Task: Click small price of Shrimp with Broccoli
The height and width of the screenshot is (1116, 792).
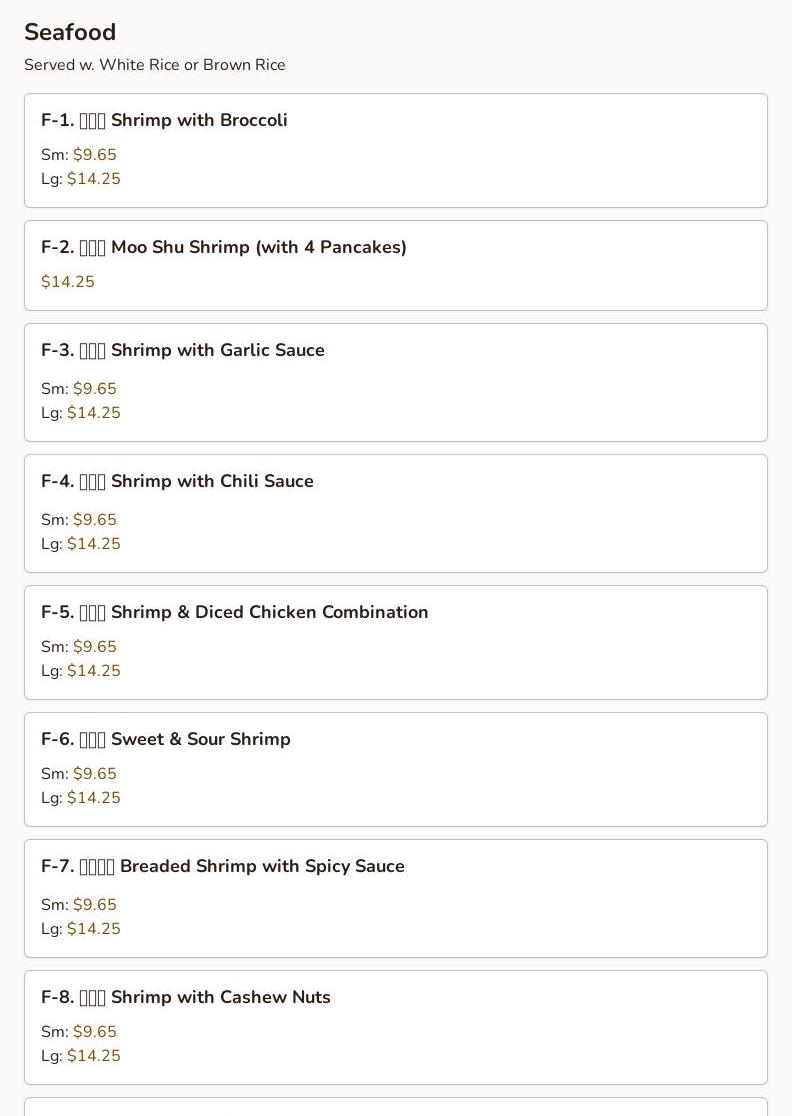Action: pos(95,154)
